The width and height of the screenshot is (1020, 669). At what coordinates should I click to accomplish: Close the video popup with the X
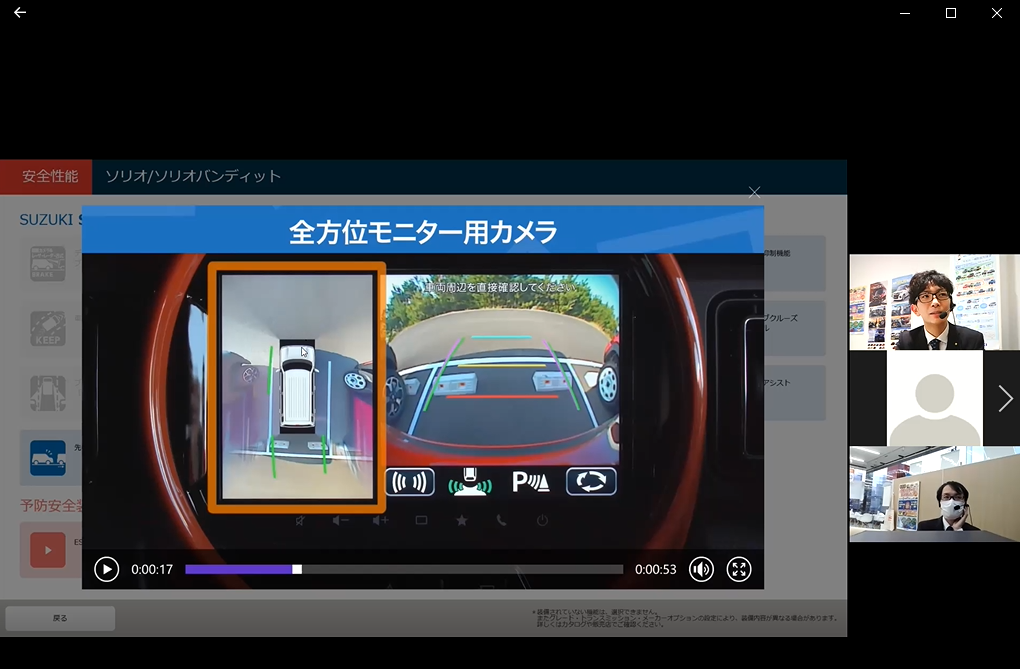click(754, 192)
